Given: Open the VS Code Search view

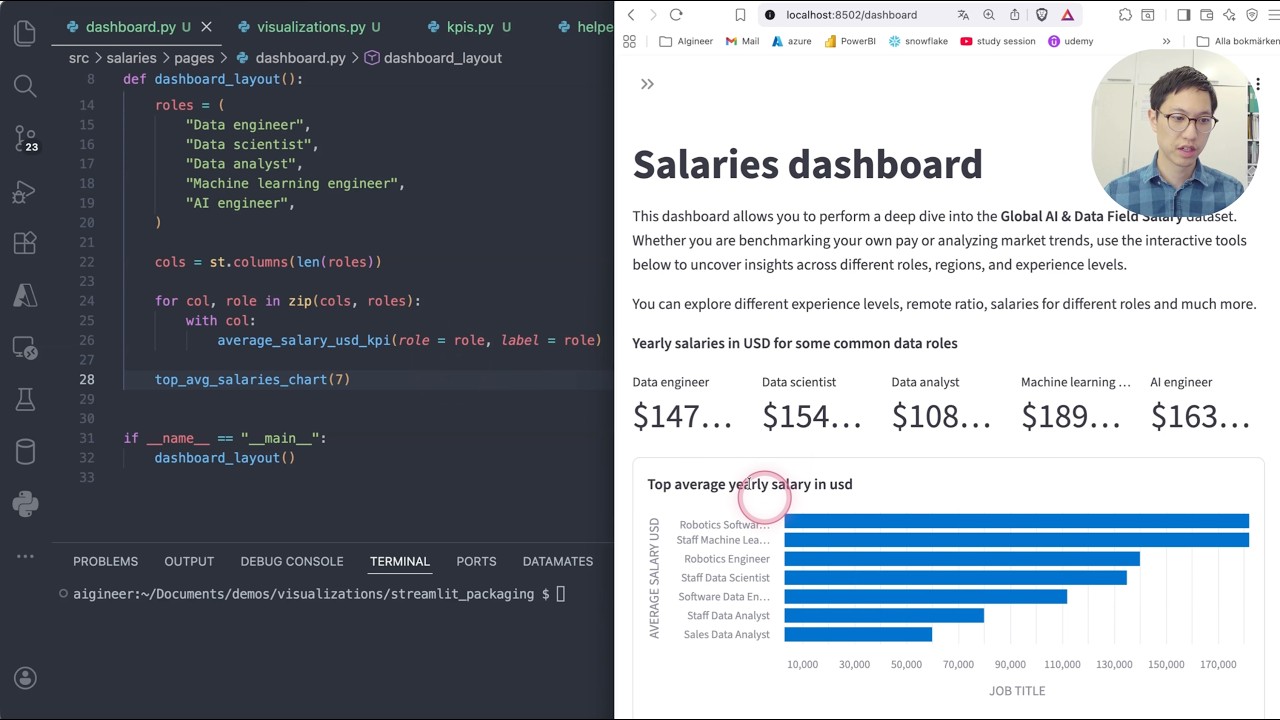Looking at the screenshot, I should pos(25,86).
